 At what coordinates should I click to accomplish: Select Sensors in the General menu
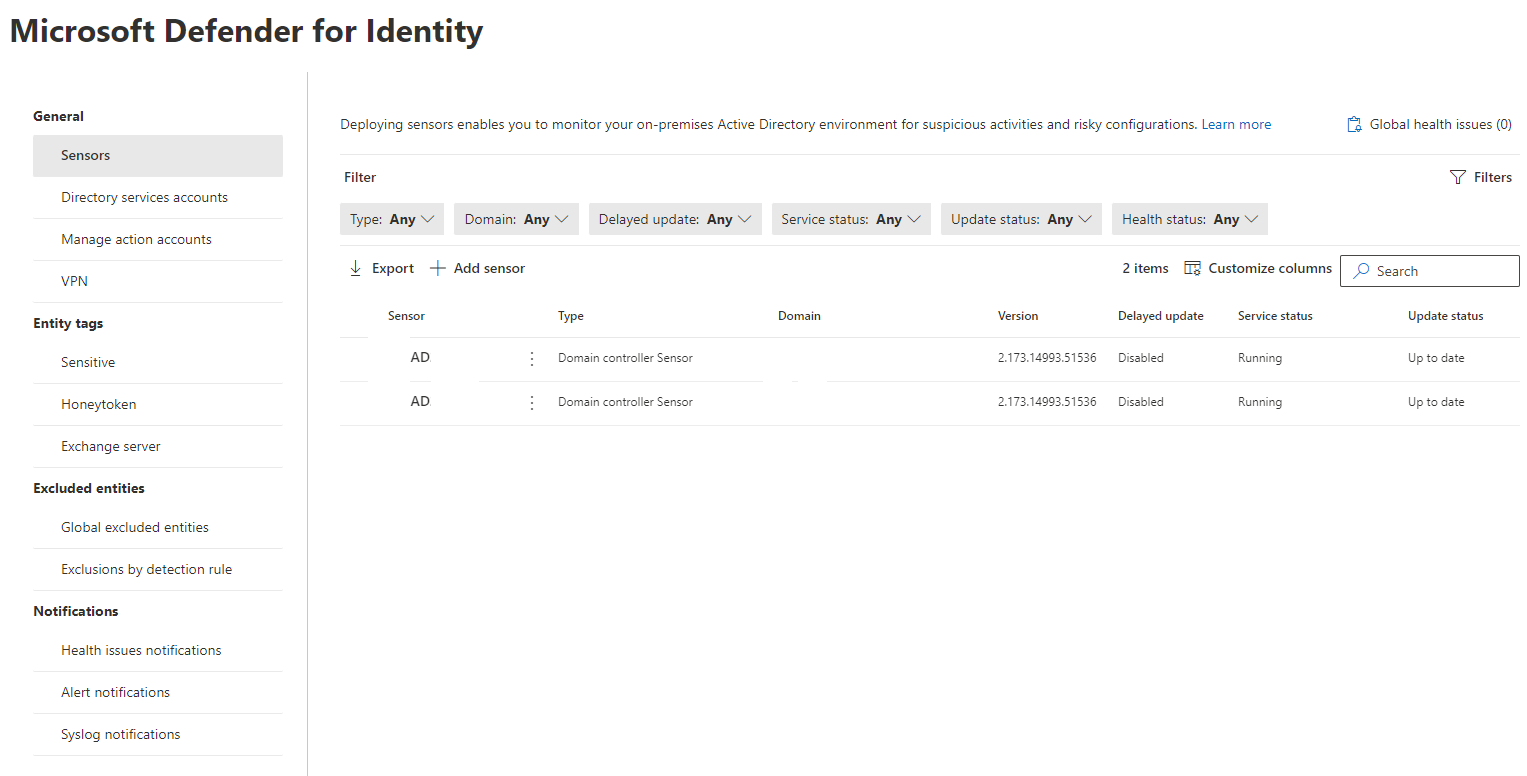pos(158,156)
